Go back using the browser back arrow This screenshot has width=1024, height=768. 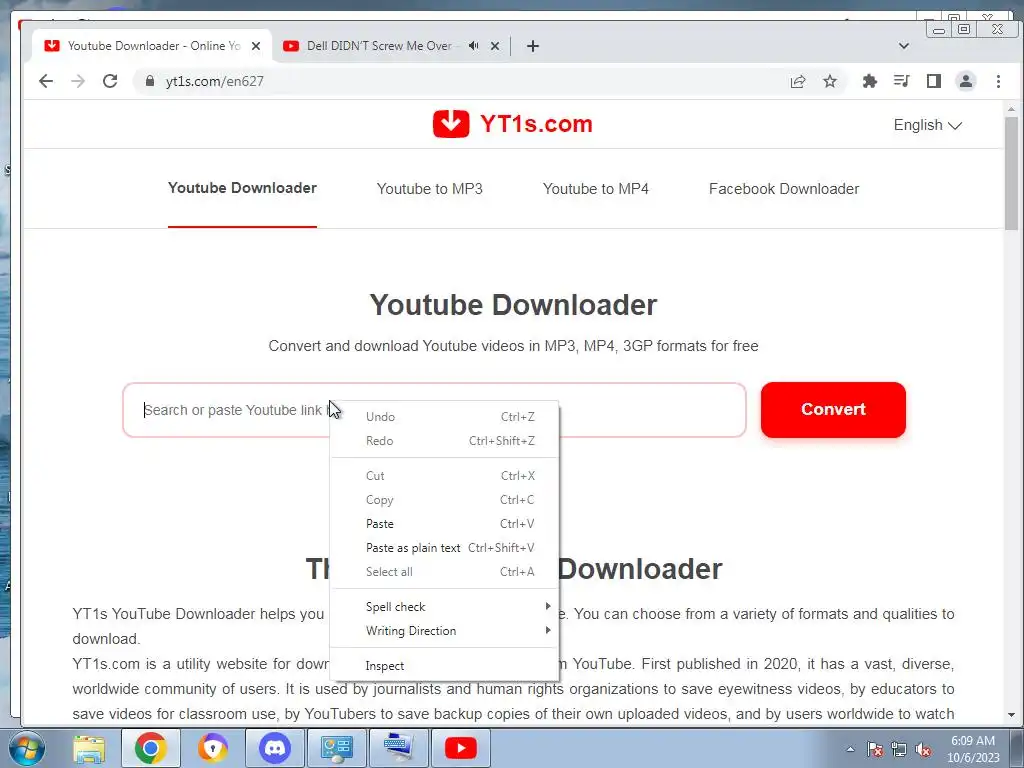click(x=46, y=81)
